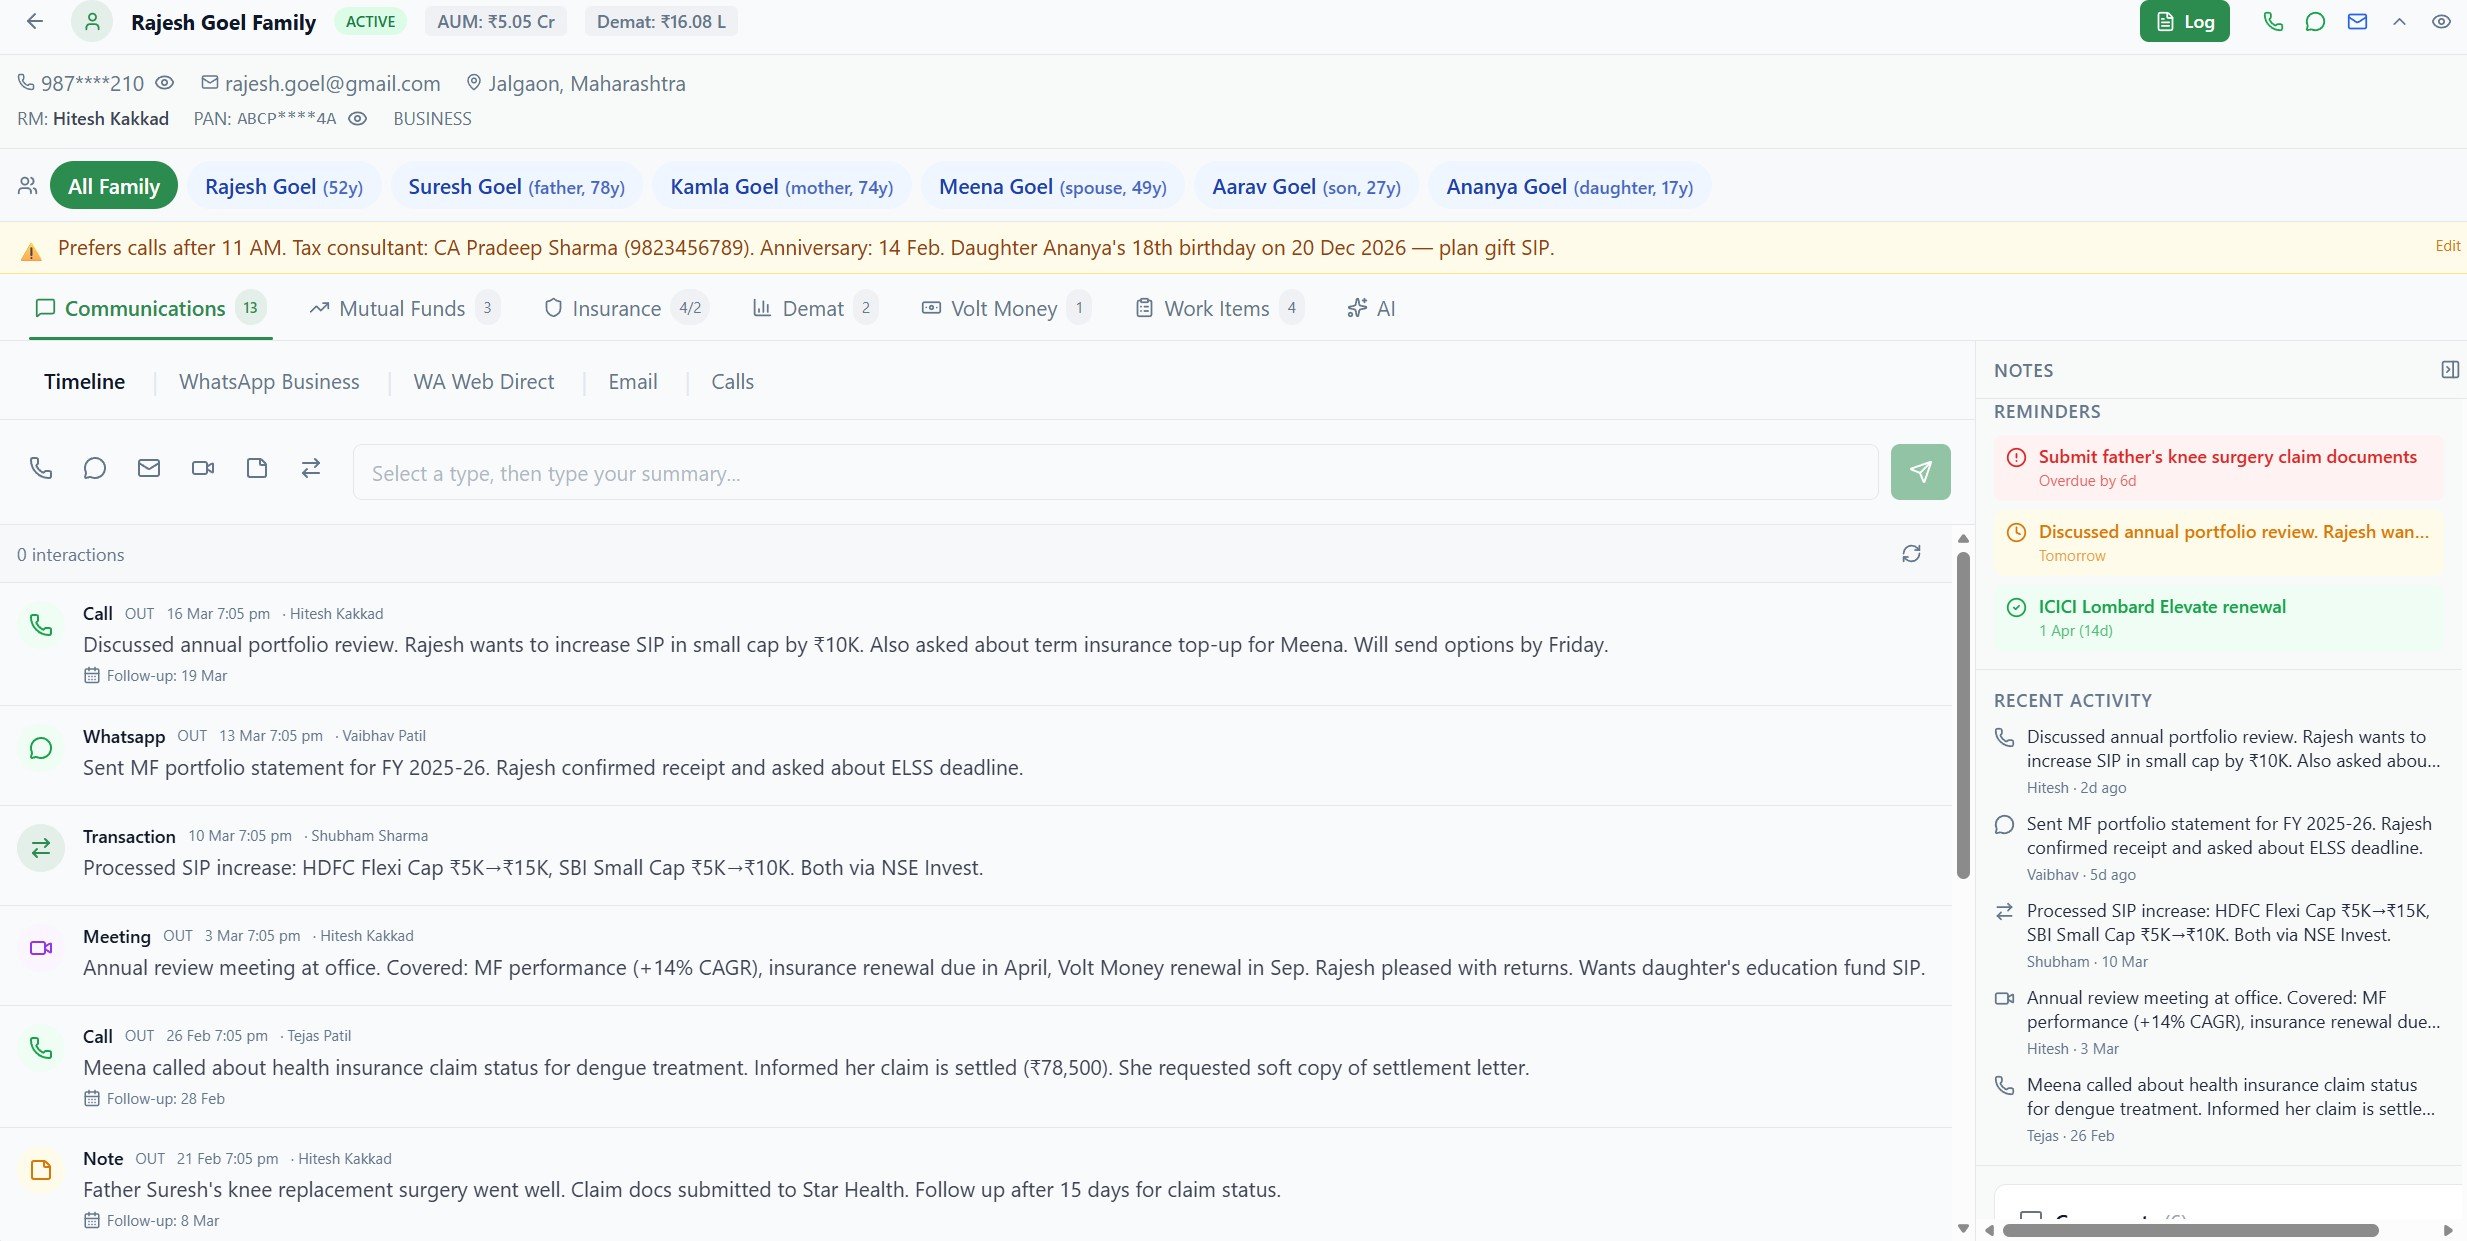The width and height of the screenshot is (2467, 1241).
Task: Switch to WhatsApp Business sub-tab
Action: tap(269, 382)
